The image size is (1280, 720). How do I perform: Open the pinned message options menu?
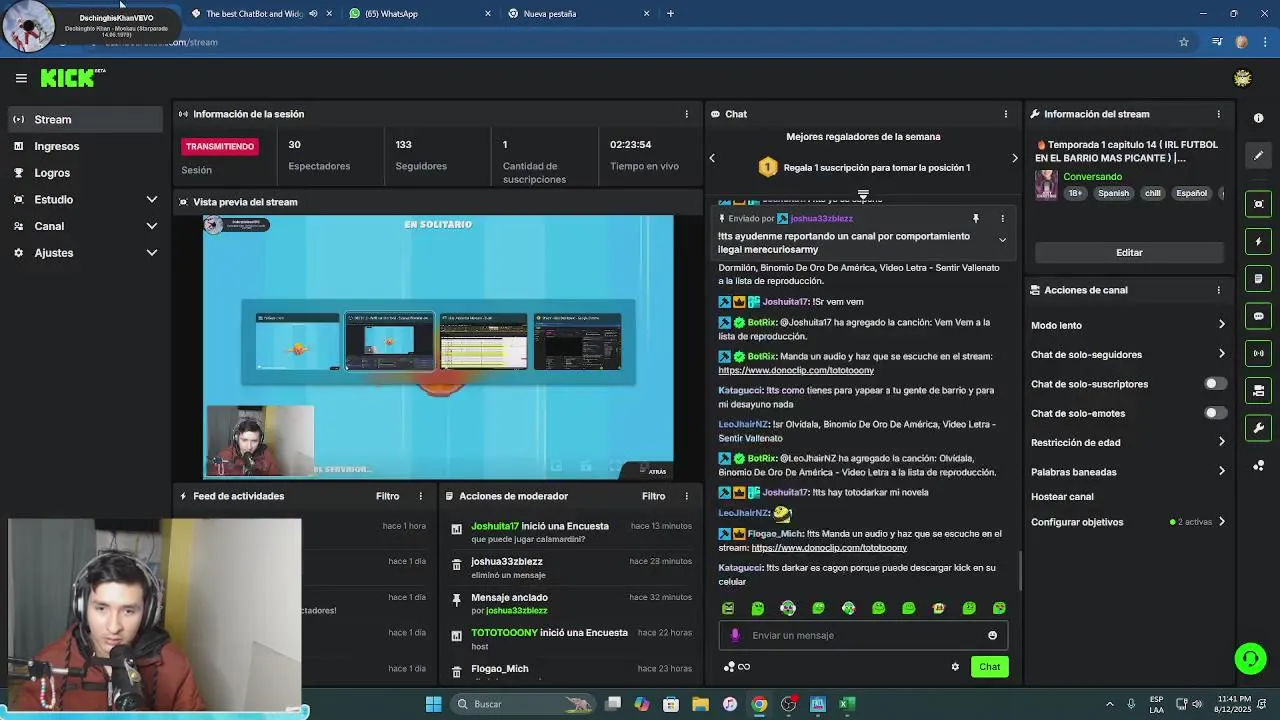point(1002,218)
